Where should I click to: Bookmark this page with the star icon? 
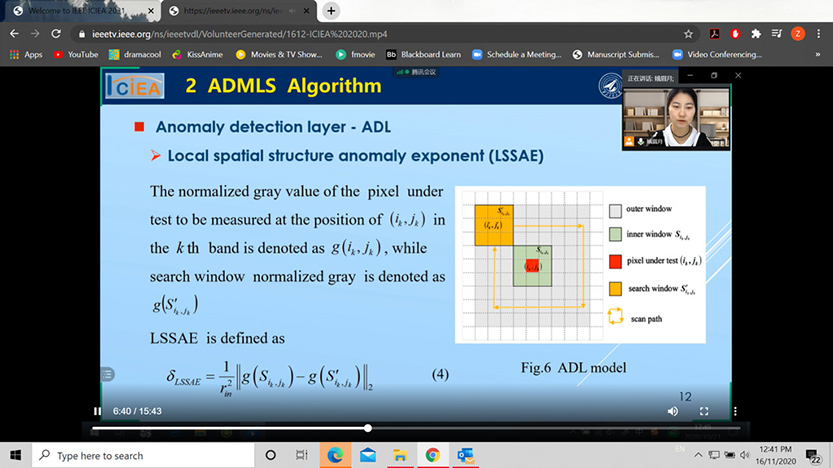pyautogui.click(x=688, y=34)
